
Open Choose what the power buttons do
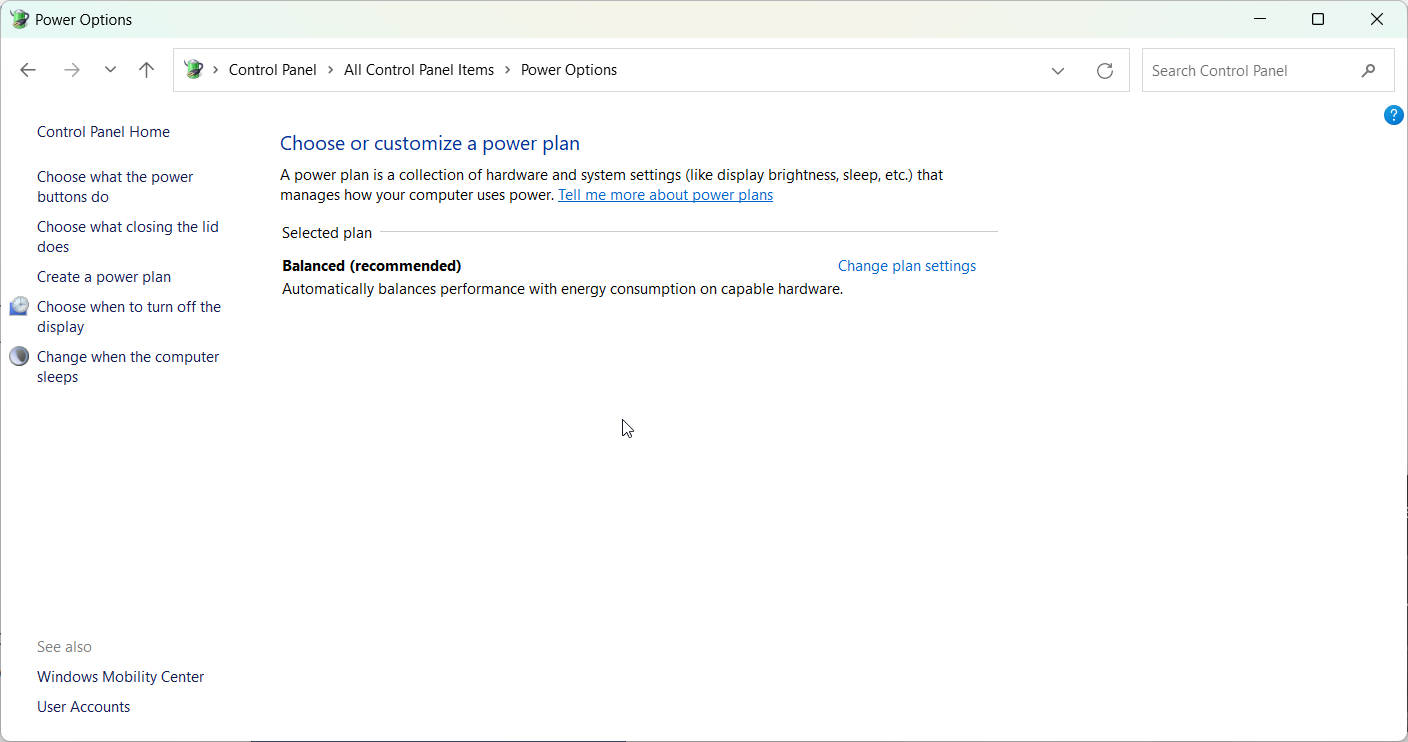115,187
